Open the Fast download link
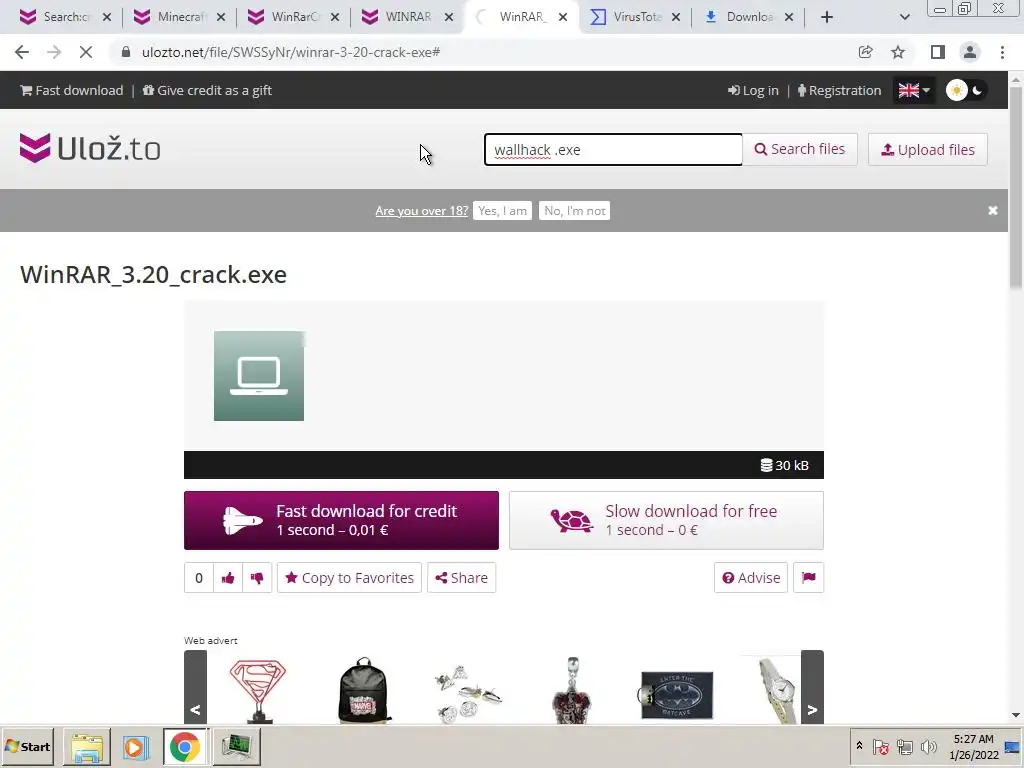The width and height of the screenshot is (1024, 768). [72, 90]
